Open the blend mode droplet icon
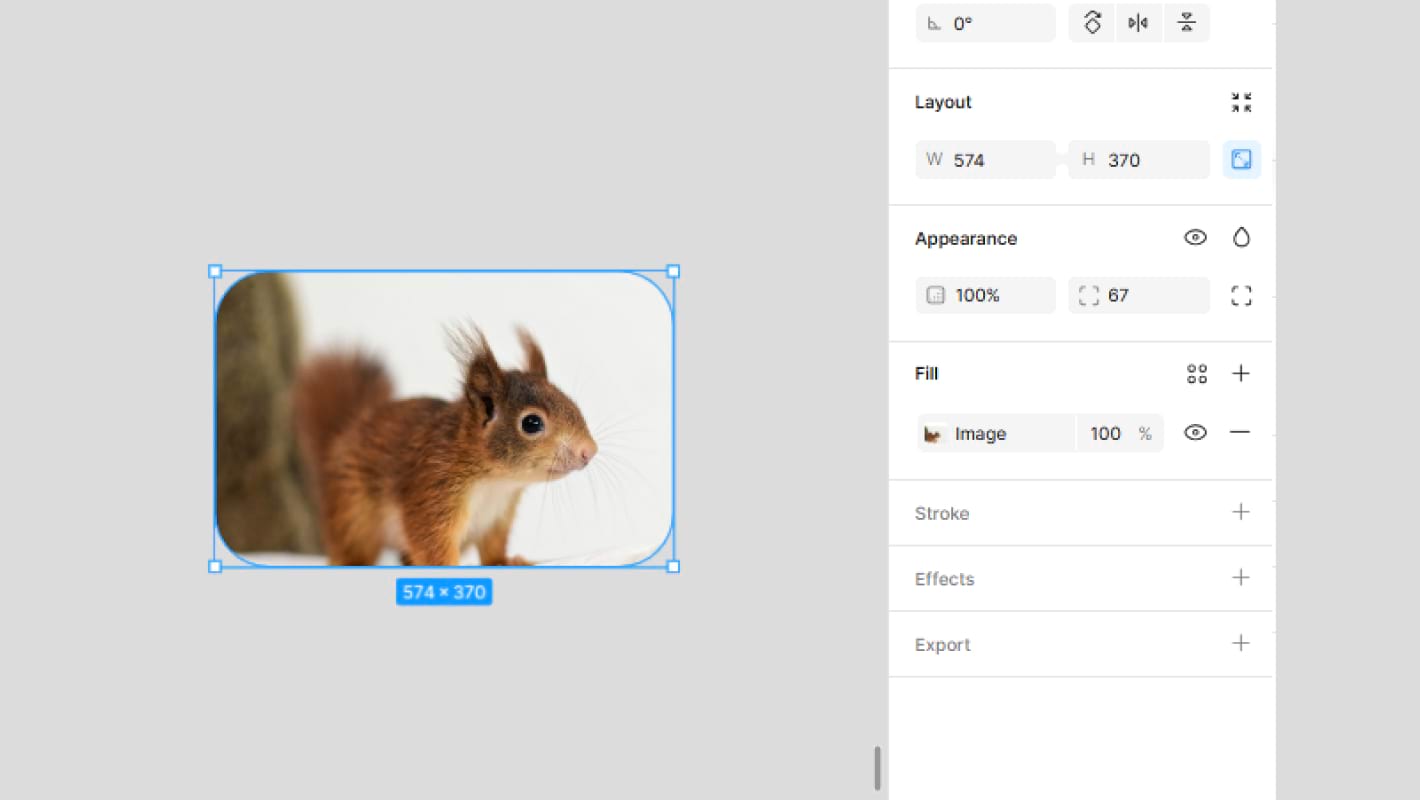Image resolution: width=1420 pixels, height=800 pixels. click(1241, 237)
